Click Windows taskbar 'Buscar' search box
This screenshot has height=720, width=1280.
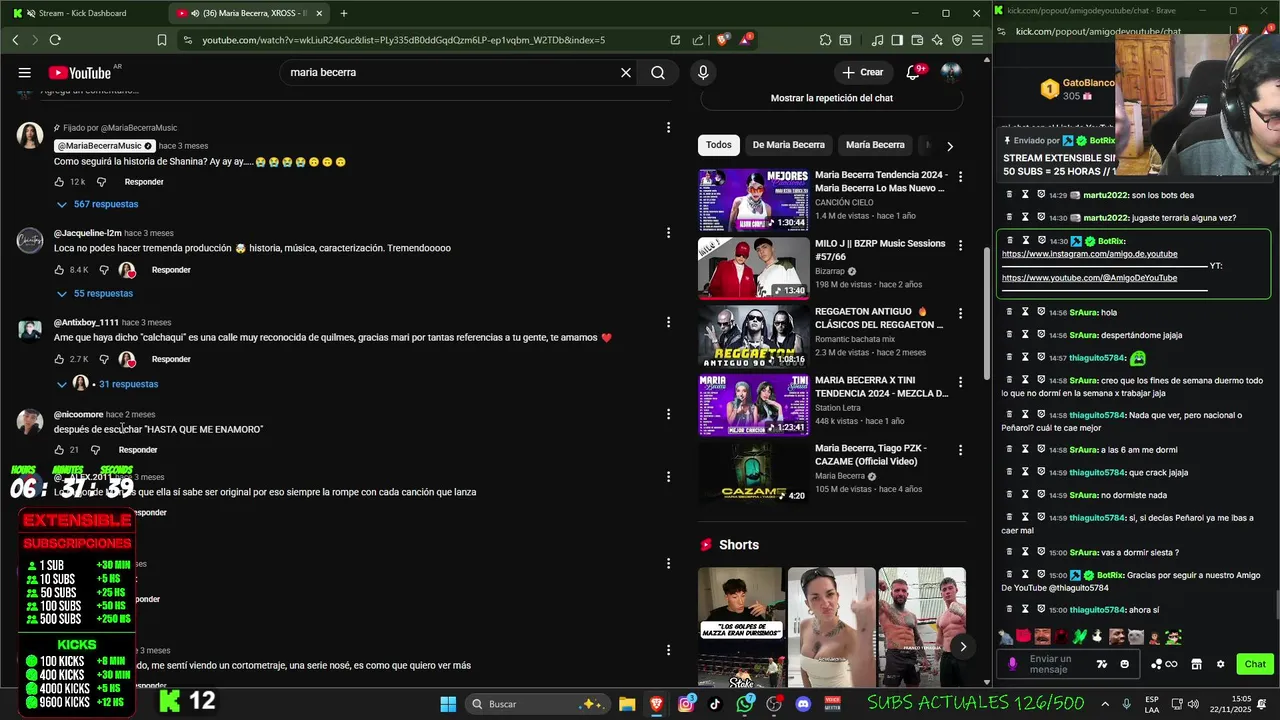[x=538, y=704]
